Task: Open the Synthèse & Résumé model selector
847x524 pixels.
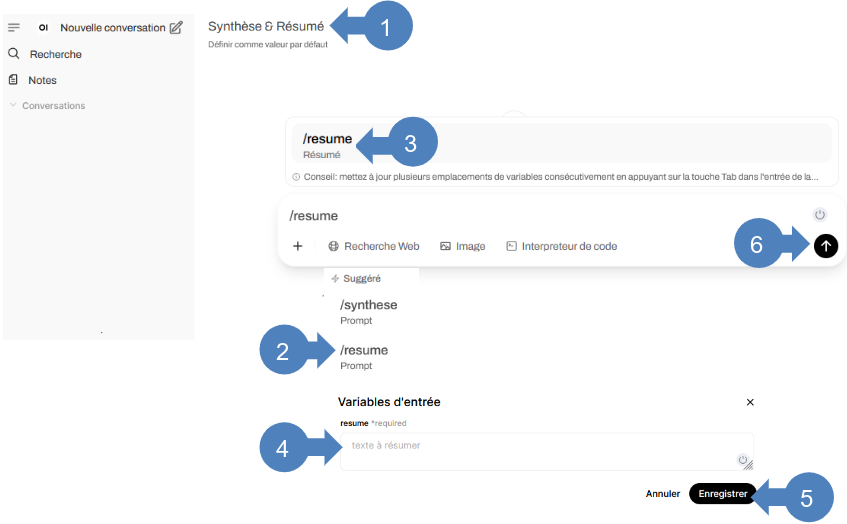Action: (266, 26)
